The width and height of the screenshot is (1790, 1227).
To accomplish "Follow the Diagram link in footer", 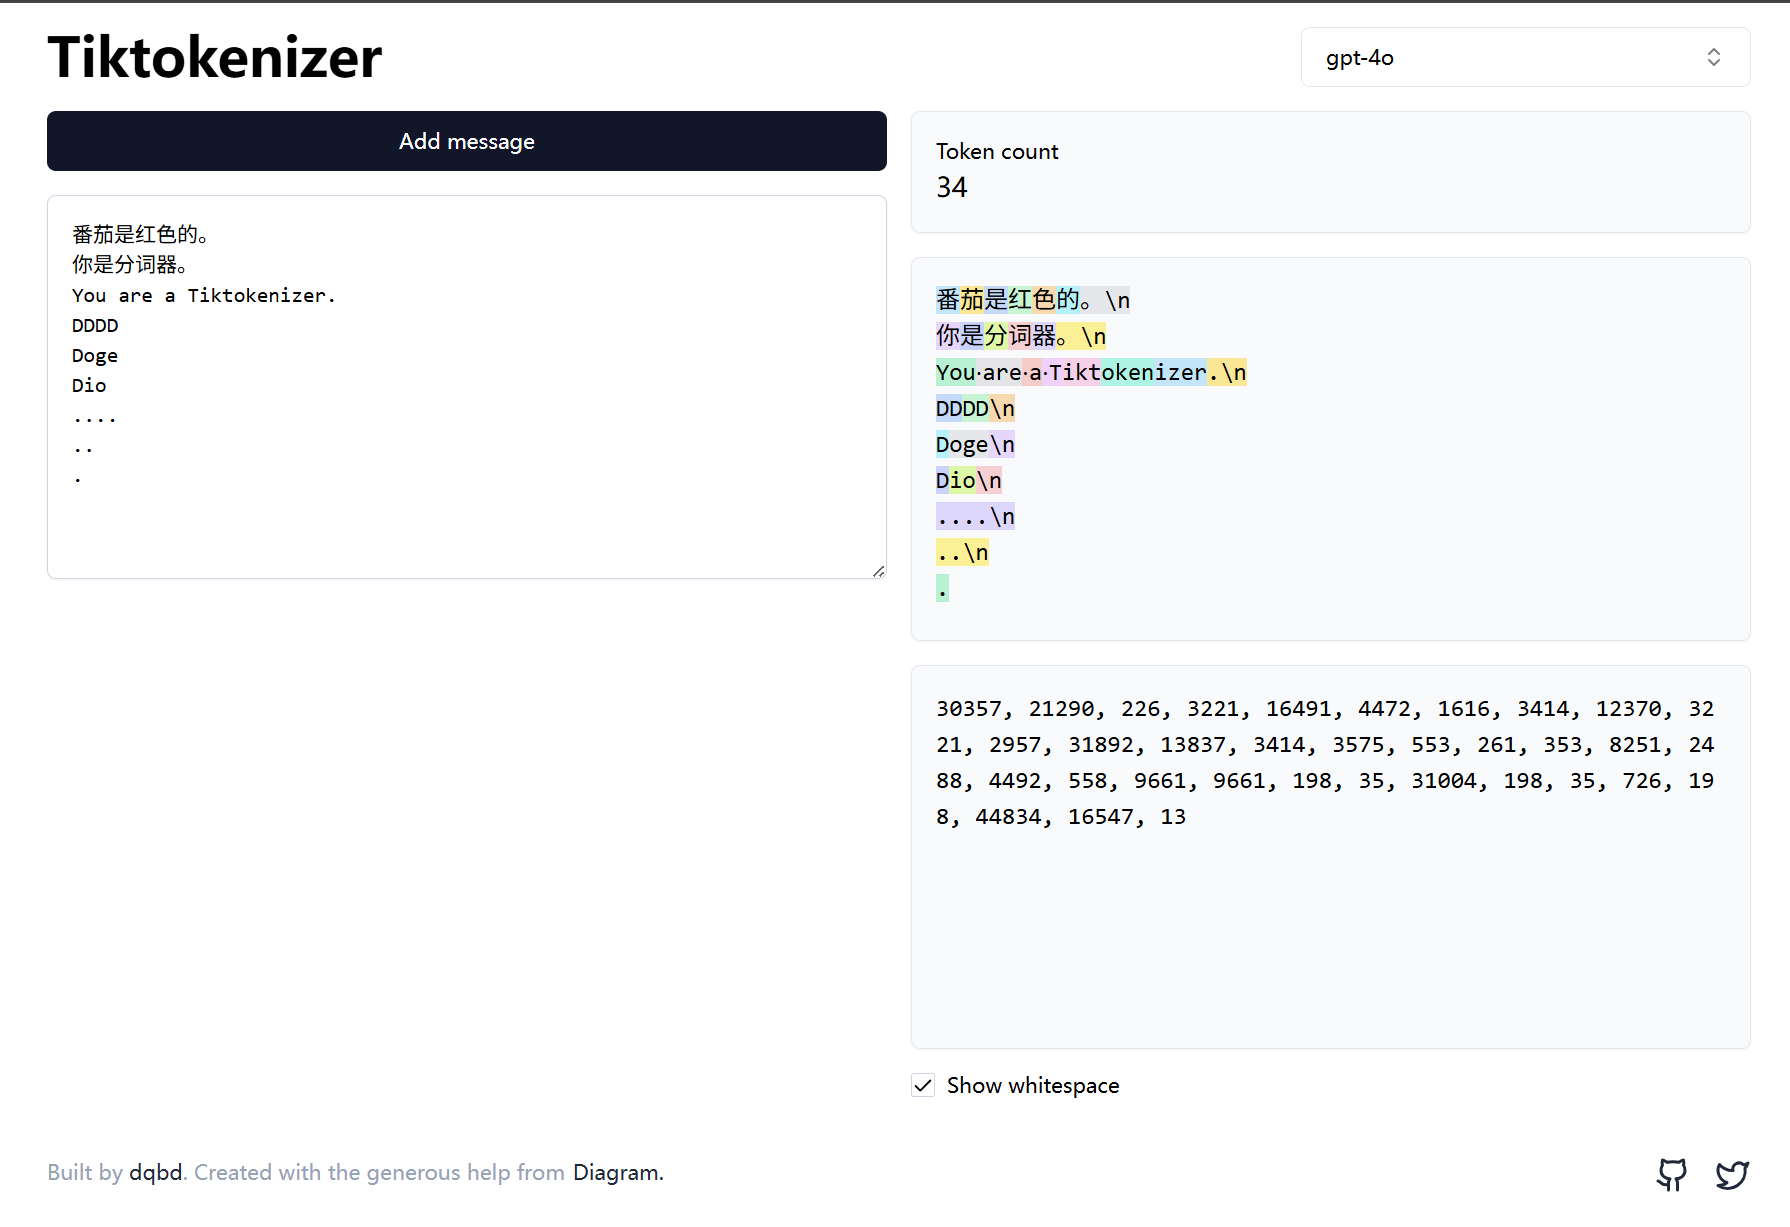I will pyautogui.click(x=616, y=1172).
